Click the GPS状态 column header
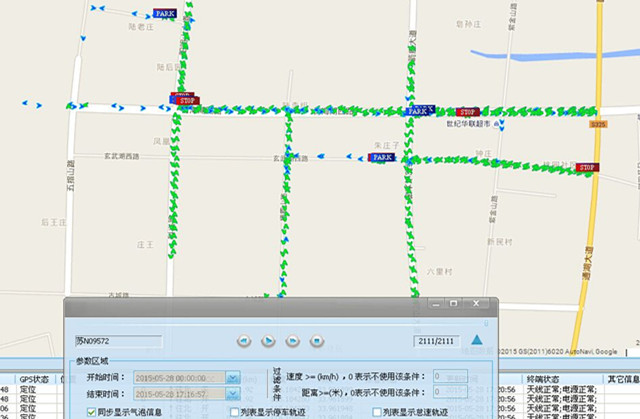The image size is (640, 419). coord(35,380)
